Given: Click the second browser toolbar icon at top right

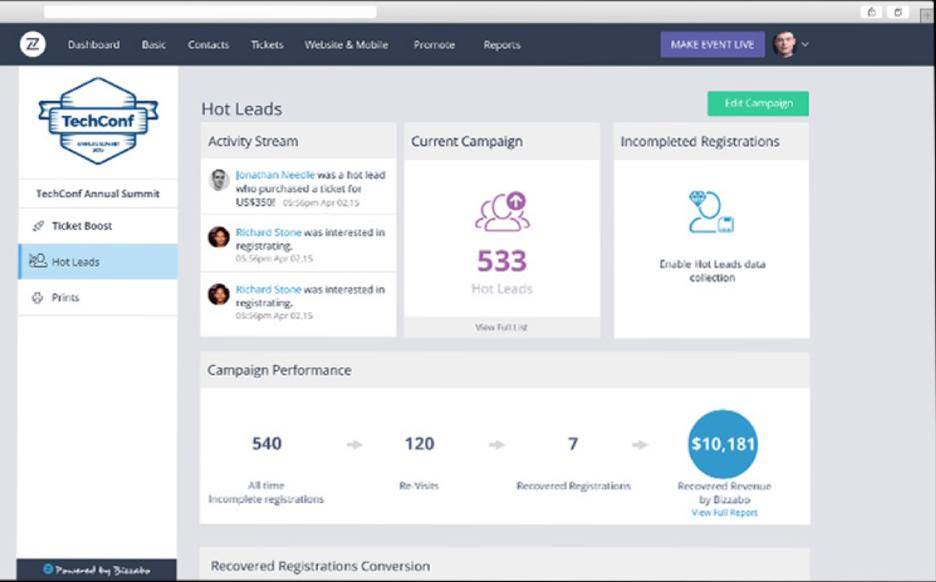Looking at the screenshot, I should [x=897, y=12].
